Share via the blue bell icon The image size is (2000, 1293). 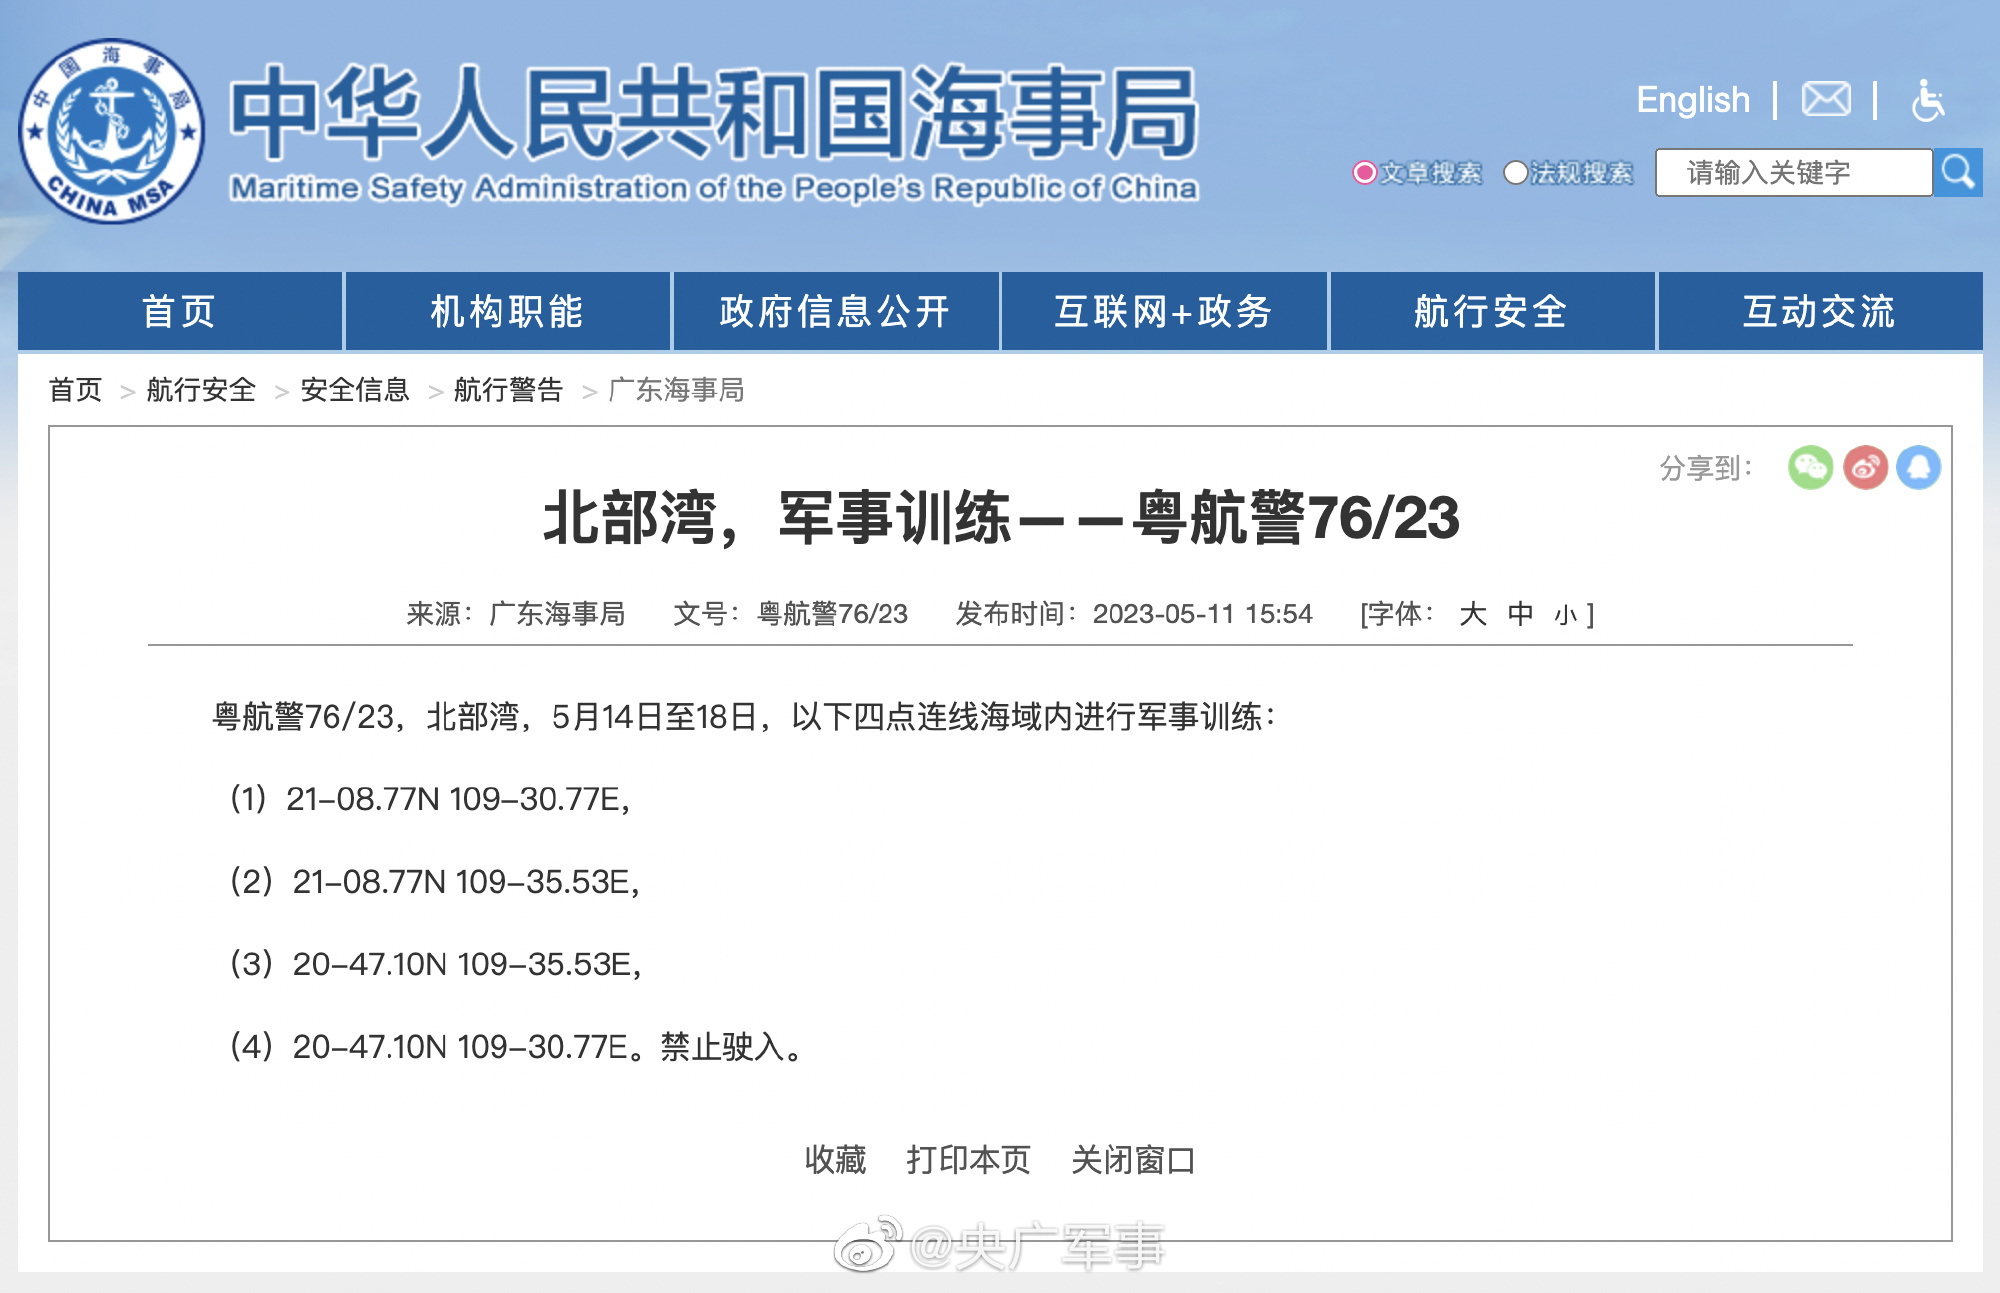(x=1919, y=467)
